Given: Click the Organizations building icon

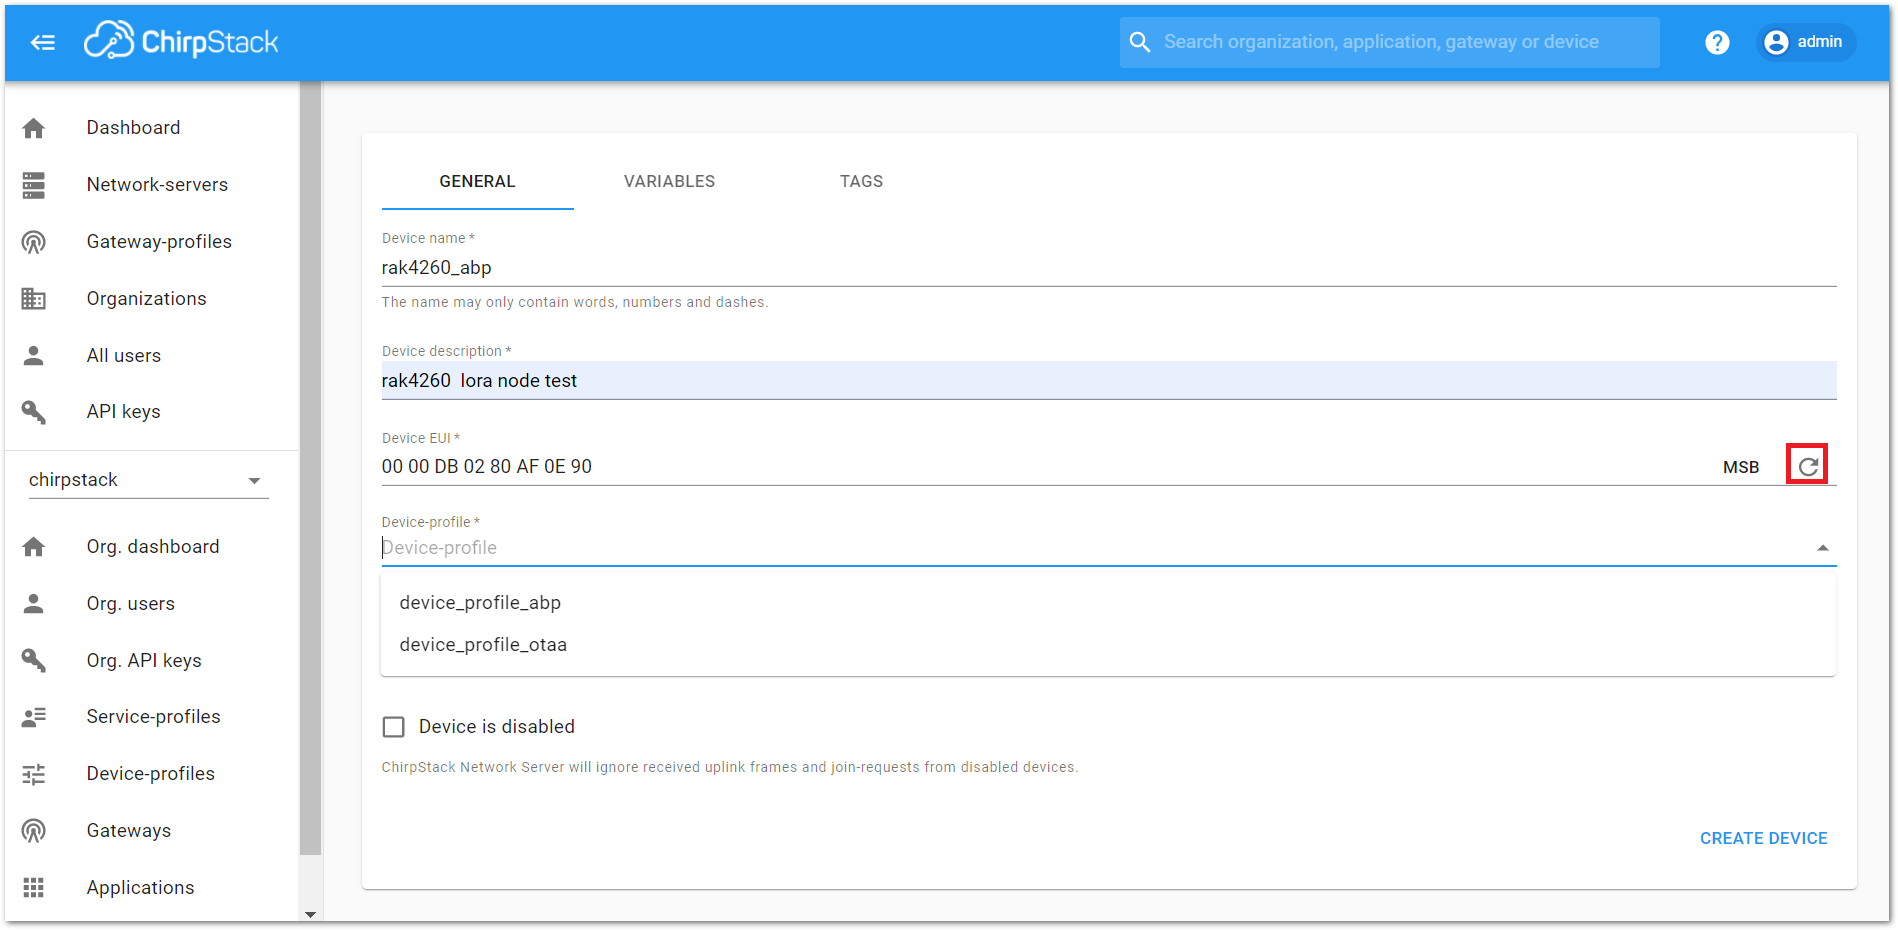Looking at the screenshot, I should pos(34,299).
